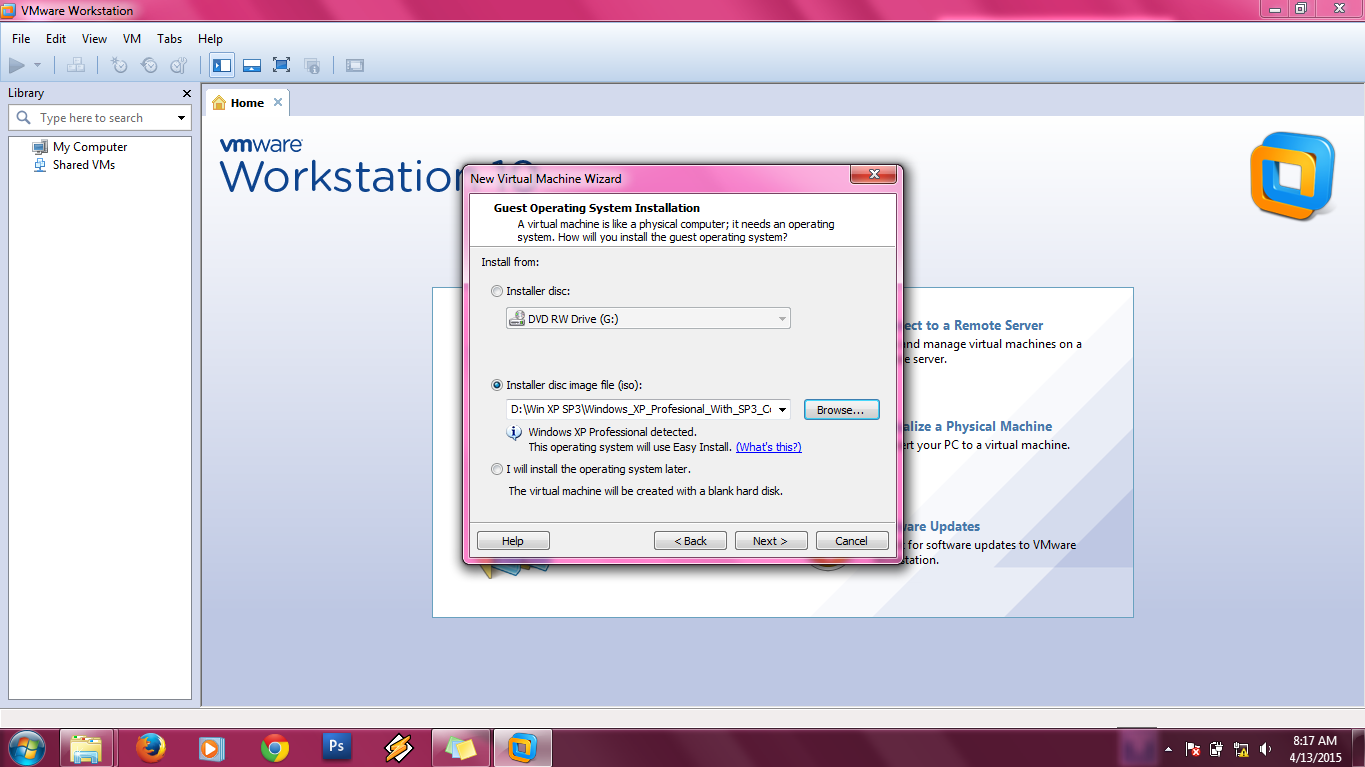Click the Unity mode toolbar icon

click(x=312, y=65)
